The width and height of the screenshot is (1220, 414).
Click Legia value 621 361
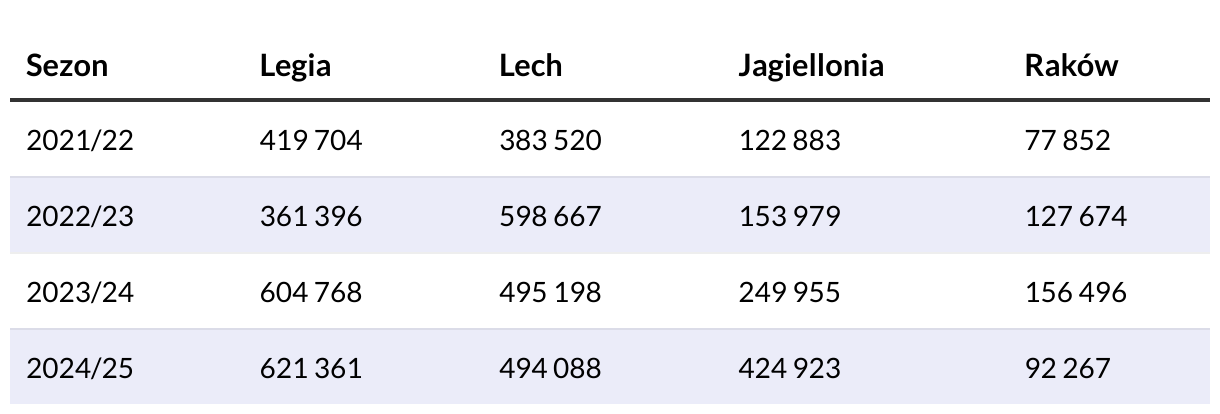tap(311, 368)
